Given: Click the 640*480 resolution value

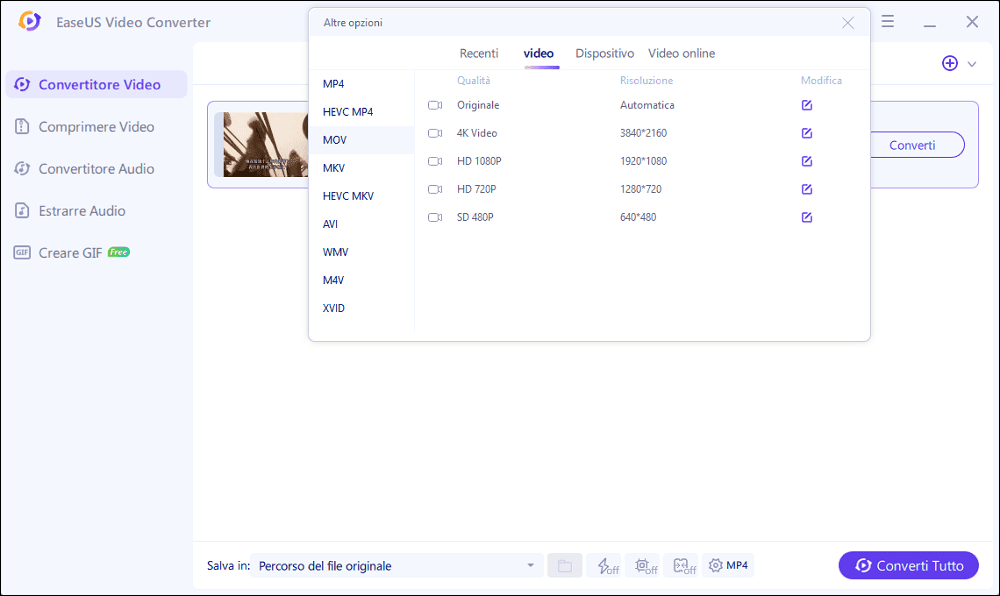Looking at the screenshot, I should coord(638,217).
